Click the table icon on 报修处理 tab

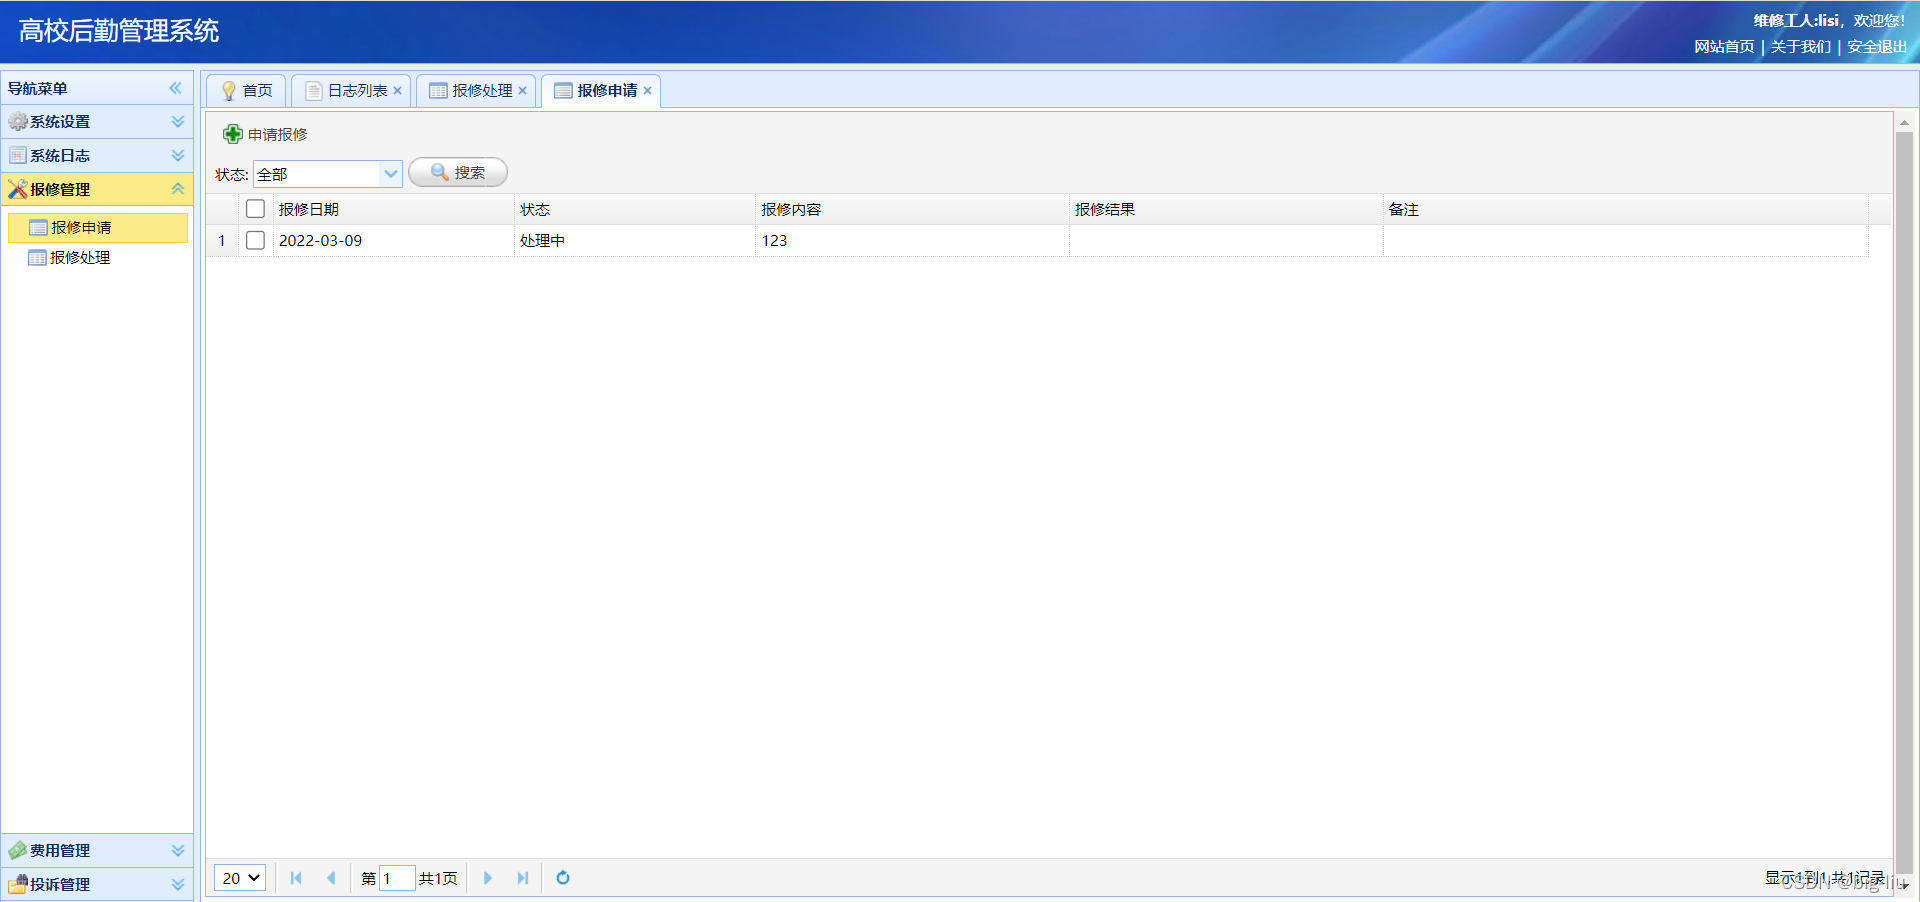[438, 91]
